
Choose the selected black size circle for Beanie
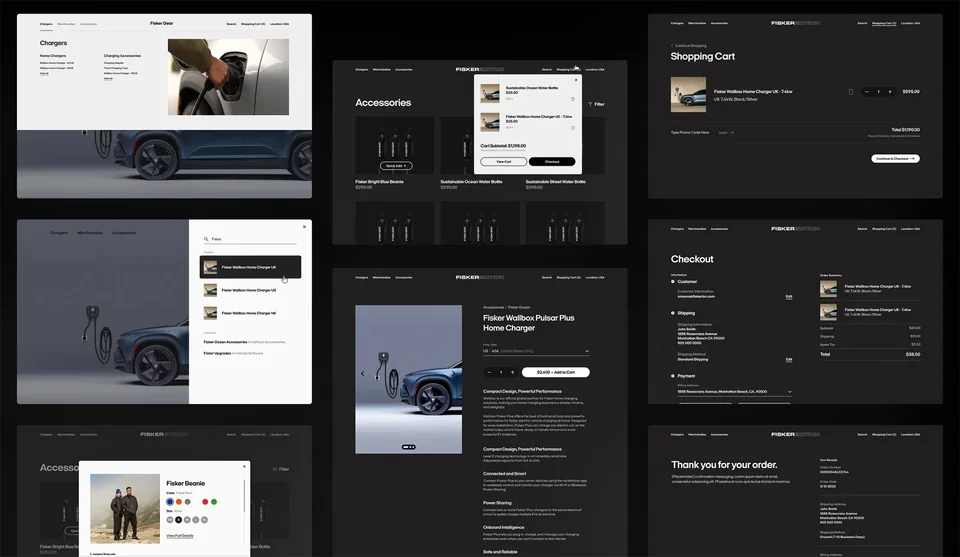(179, 520)
